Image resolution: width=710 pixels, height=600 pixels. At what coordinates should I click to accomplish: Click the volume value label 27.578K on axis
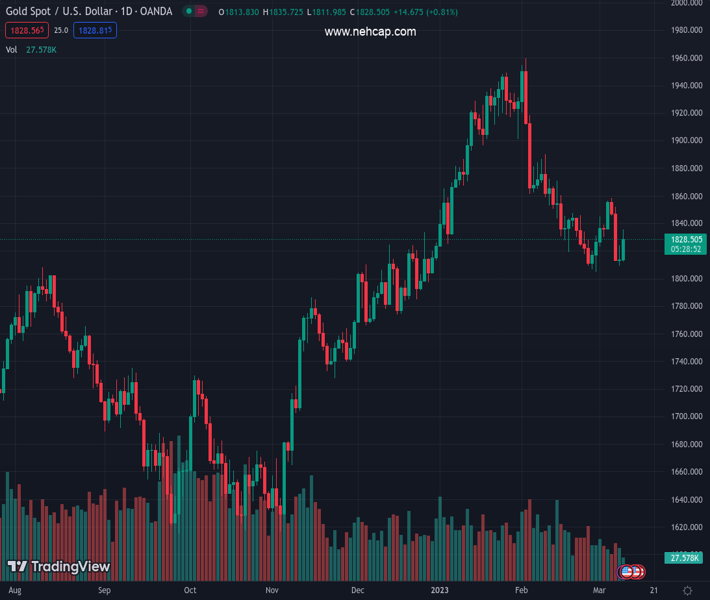[x=686, y=557]
